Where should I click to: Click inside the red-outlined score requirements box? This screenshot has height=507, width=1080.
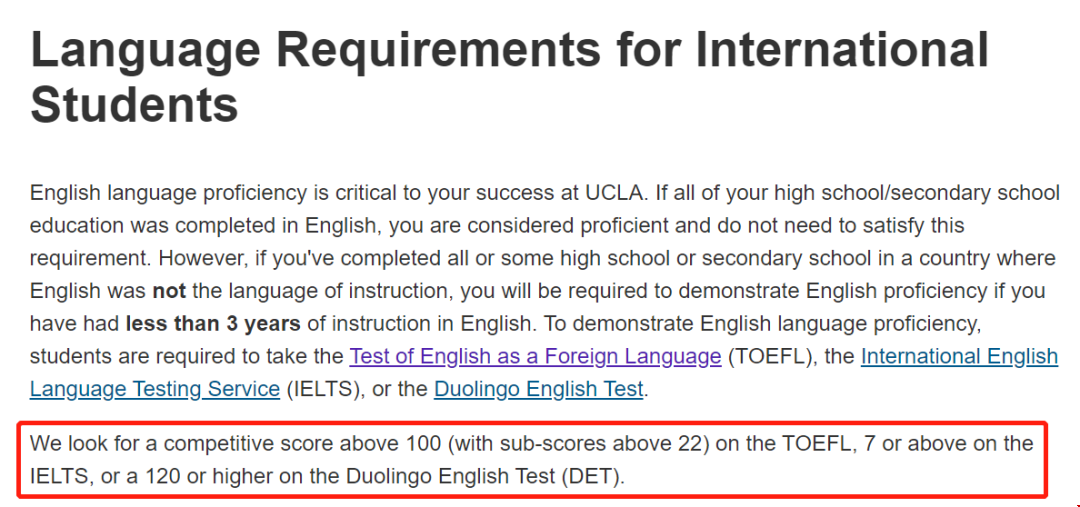pos(531,459)
